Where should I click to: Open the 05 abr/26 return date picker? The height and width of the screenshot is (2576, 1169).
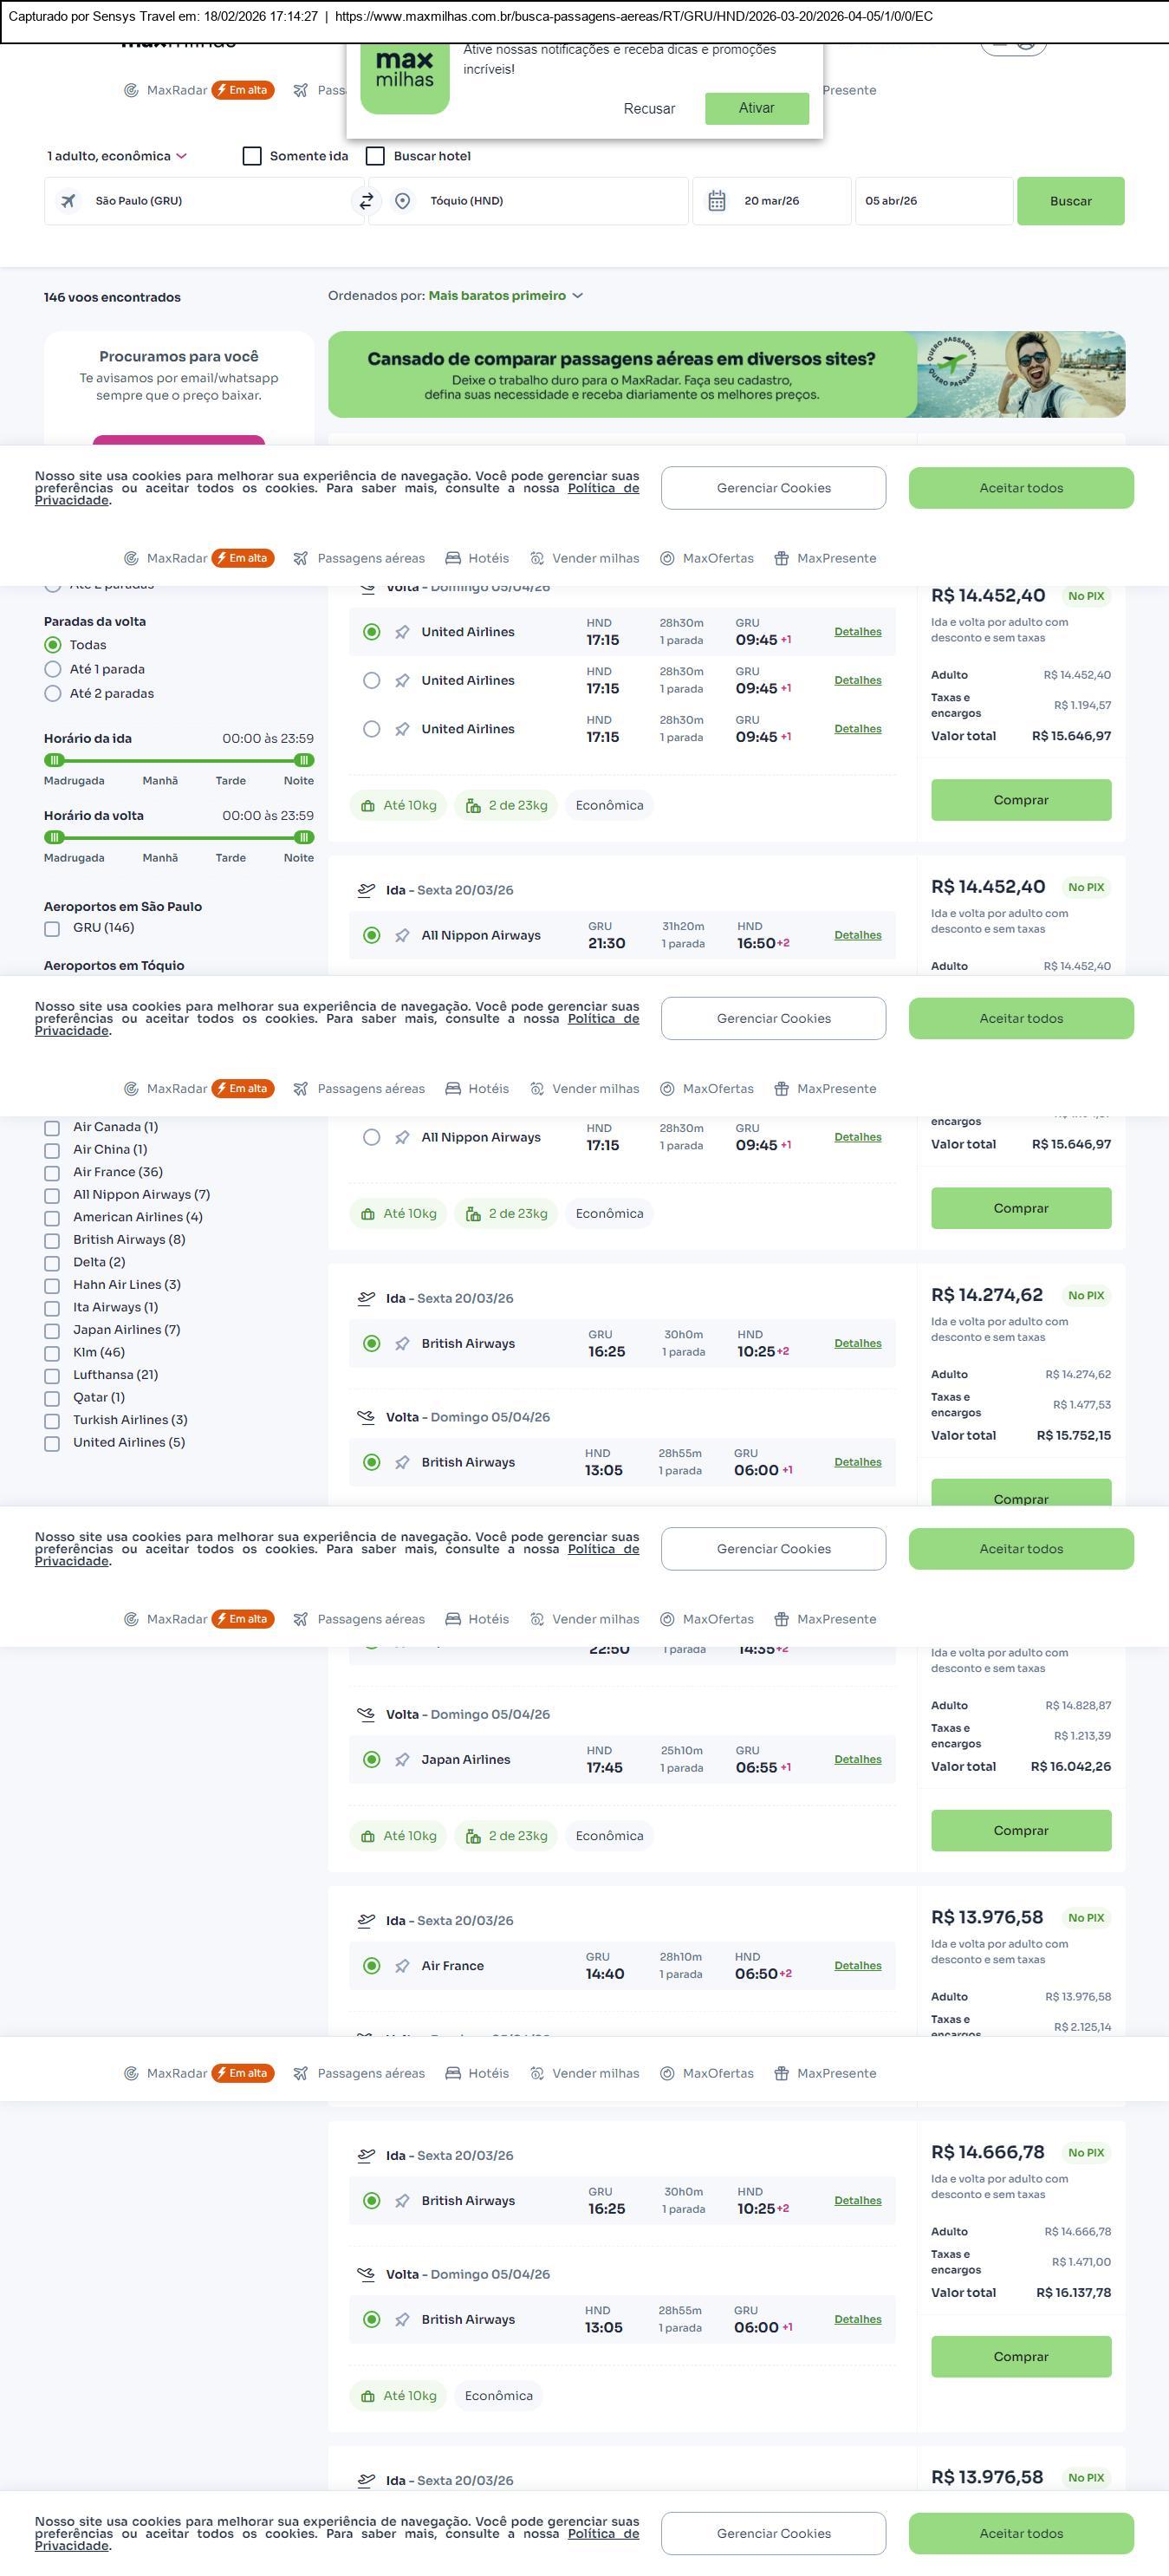[932, 201]
